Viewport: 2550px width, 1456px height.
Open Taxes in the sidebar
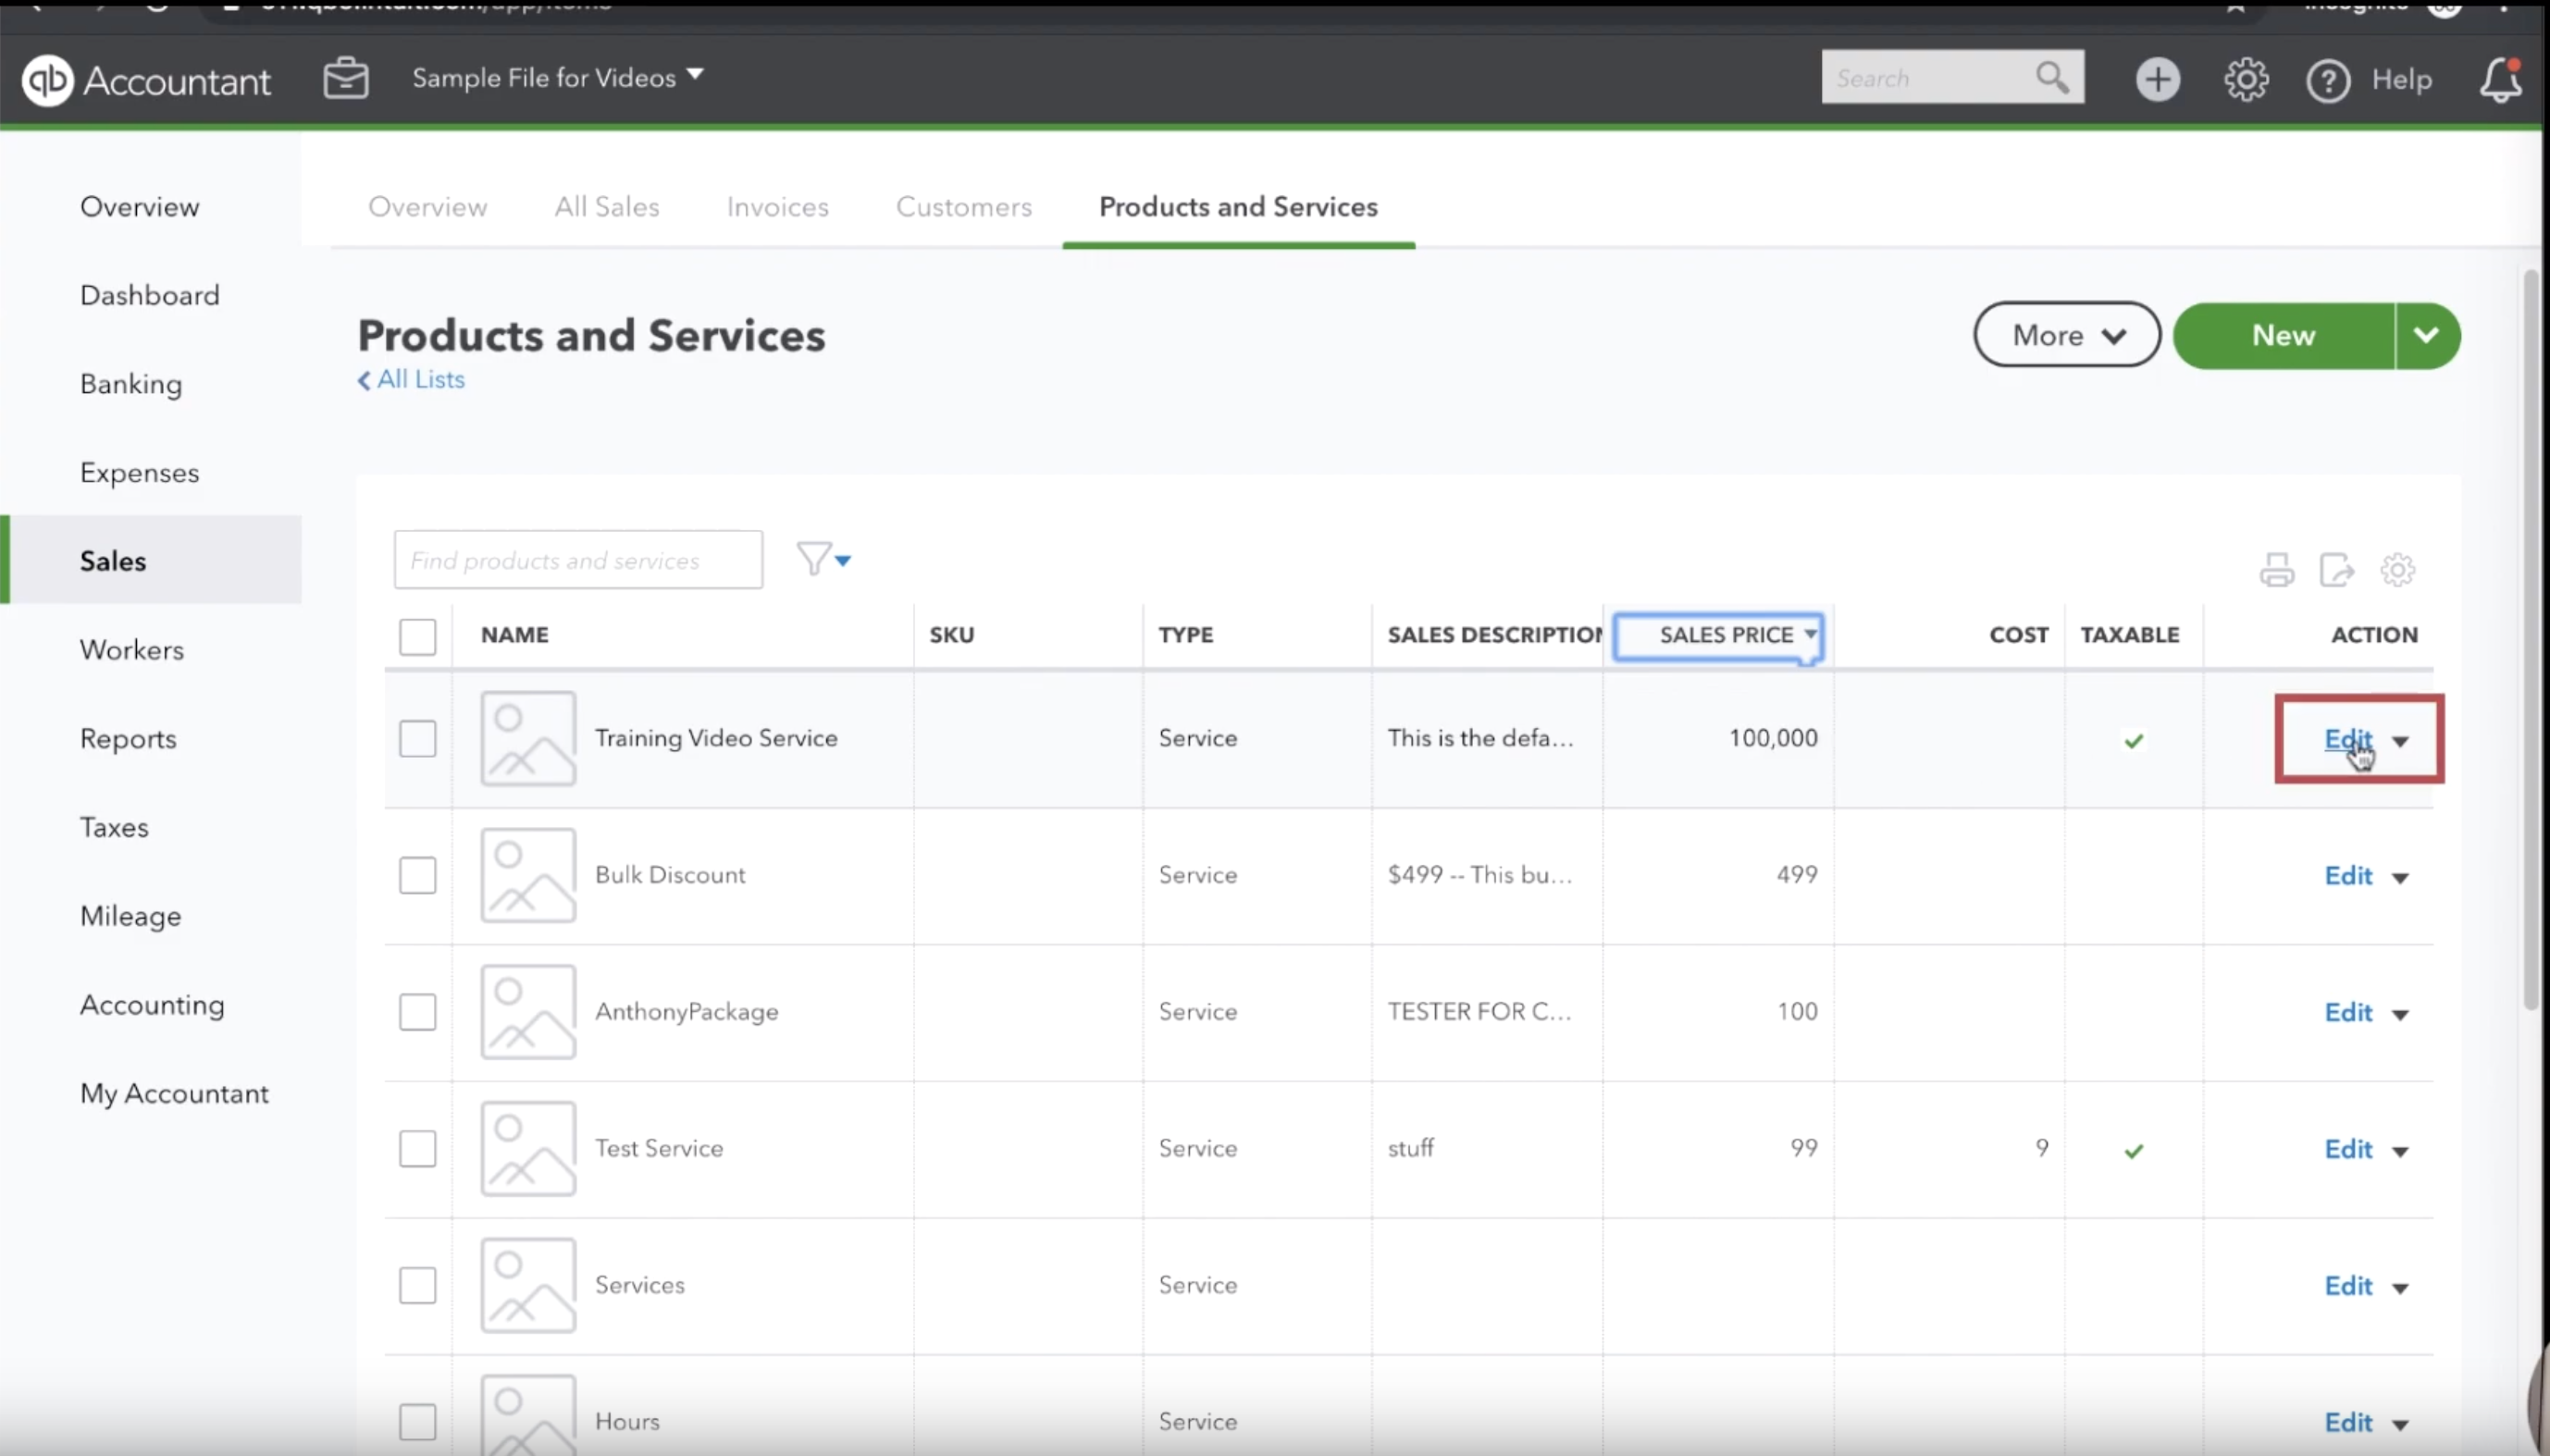pyautogui.click(x=114, y=827)
